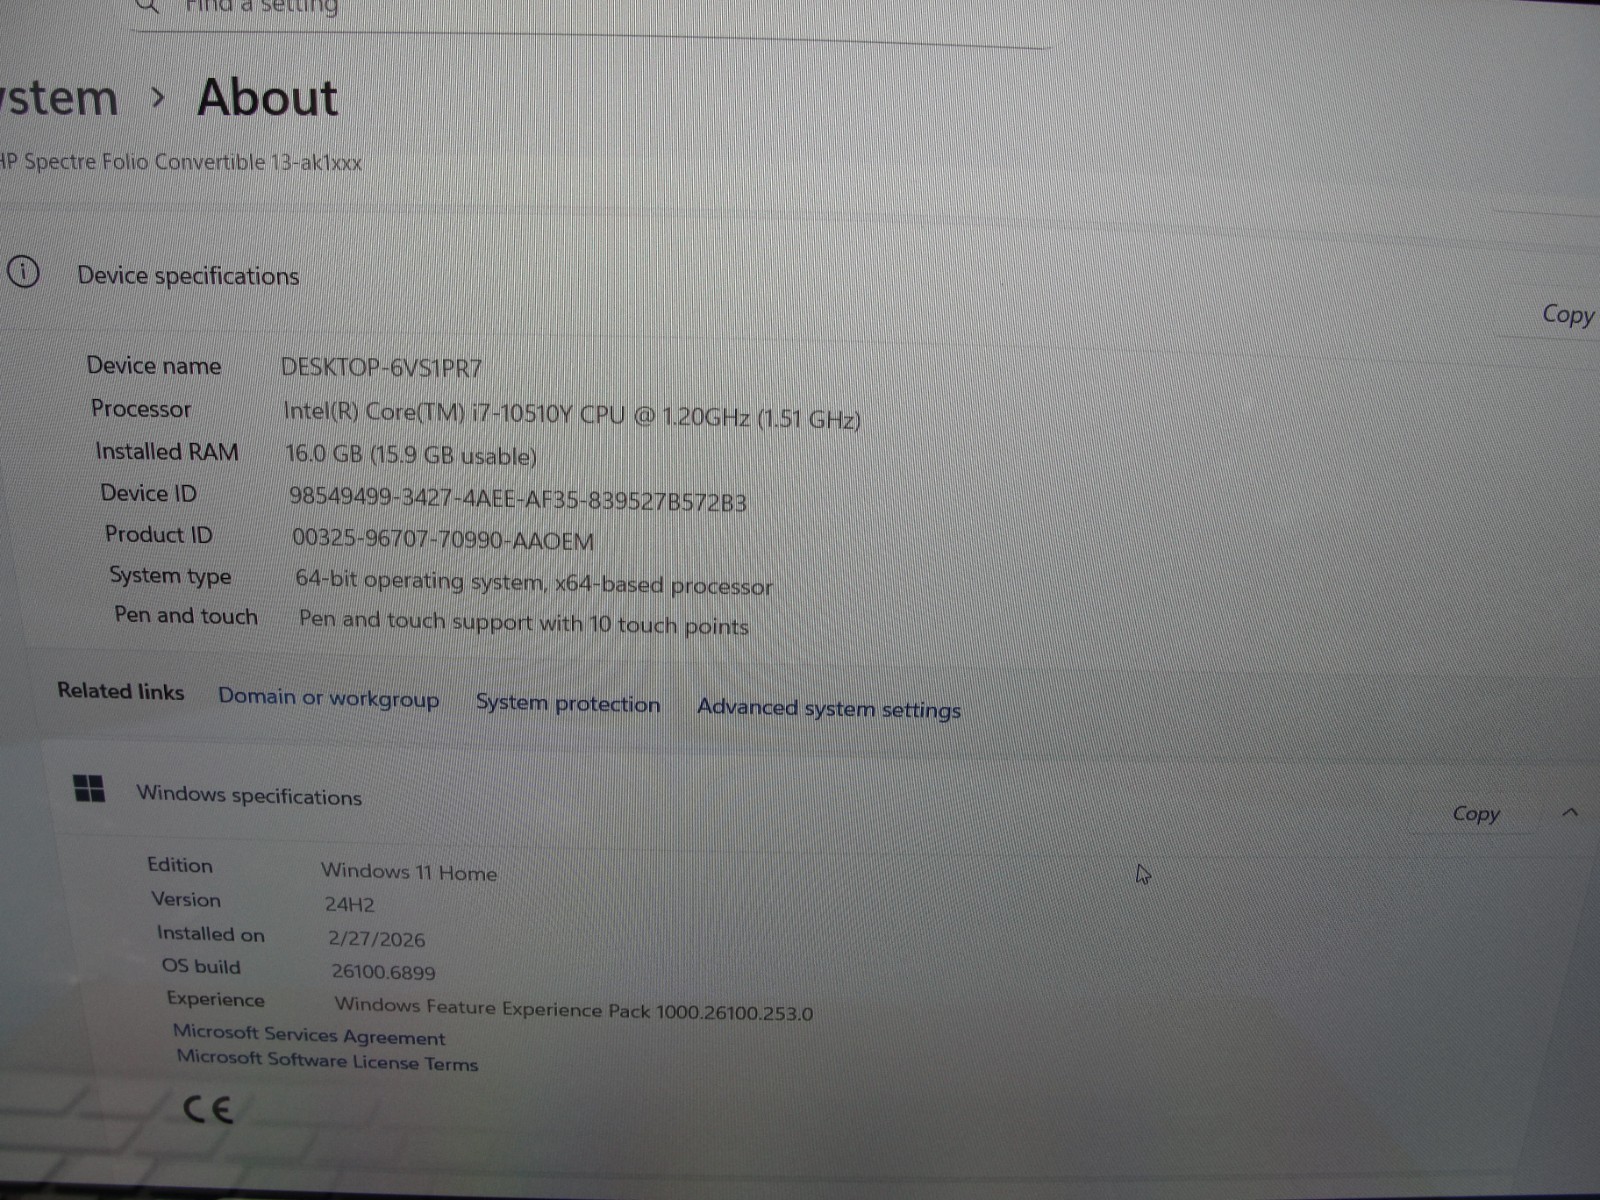Collapse the Windows specifications section chevron
1600x1200 pixels.
pos(1570,813)
